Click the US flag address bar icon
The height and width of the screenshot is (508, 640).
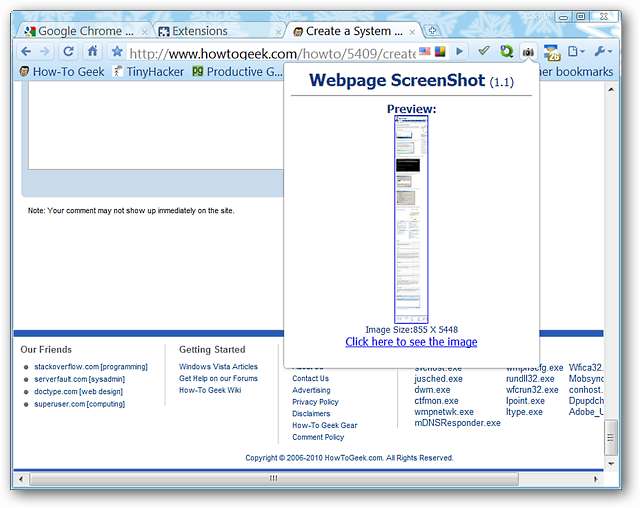(x=424, y=51)
